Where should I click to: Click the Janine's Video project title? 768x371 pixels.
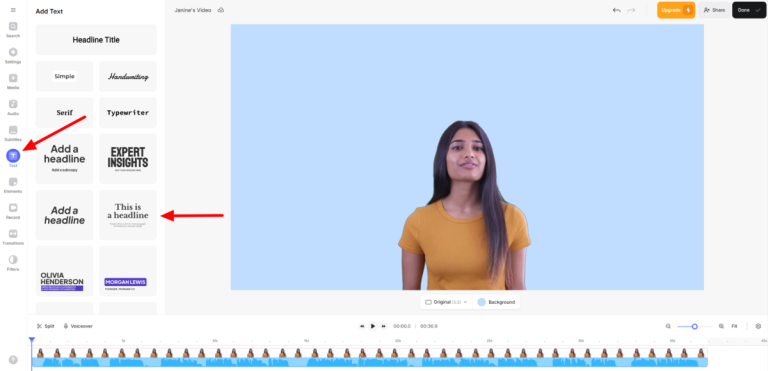coord(193,10)
